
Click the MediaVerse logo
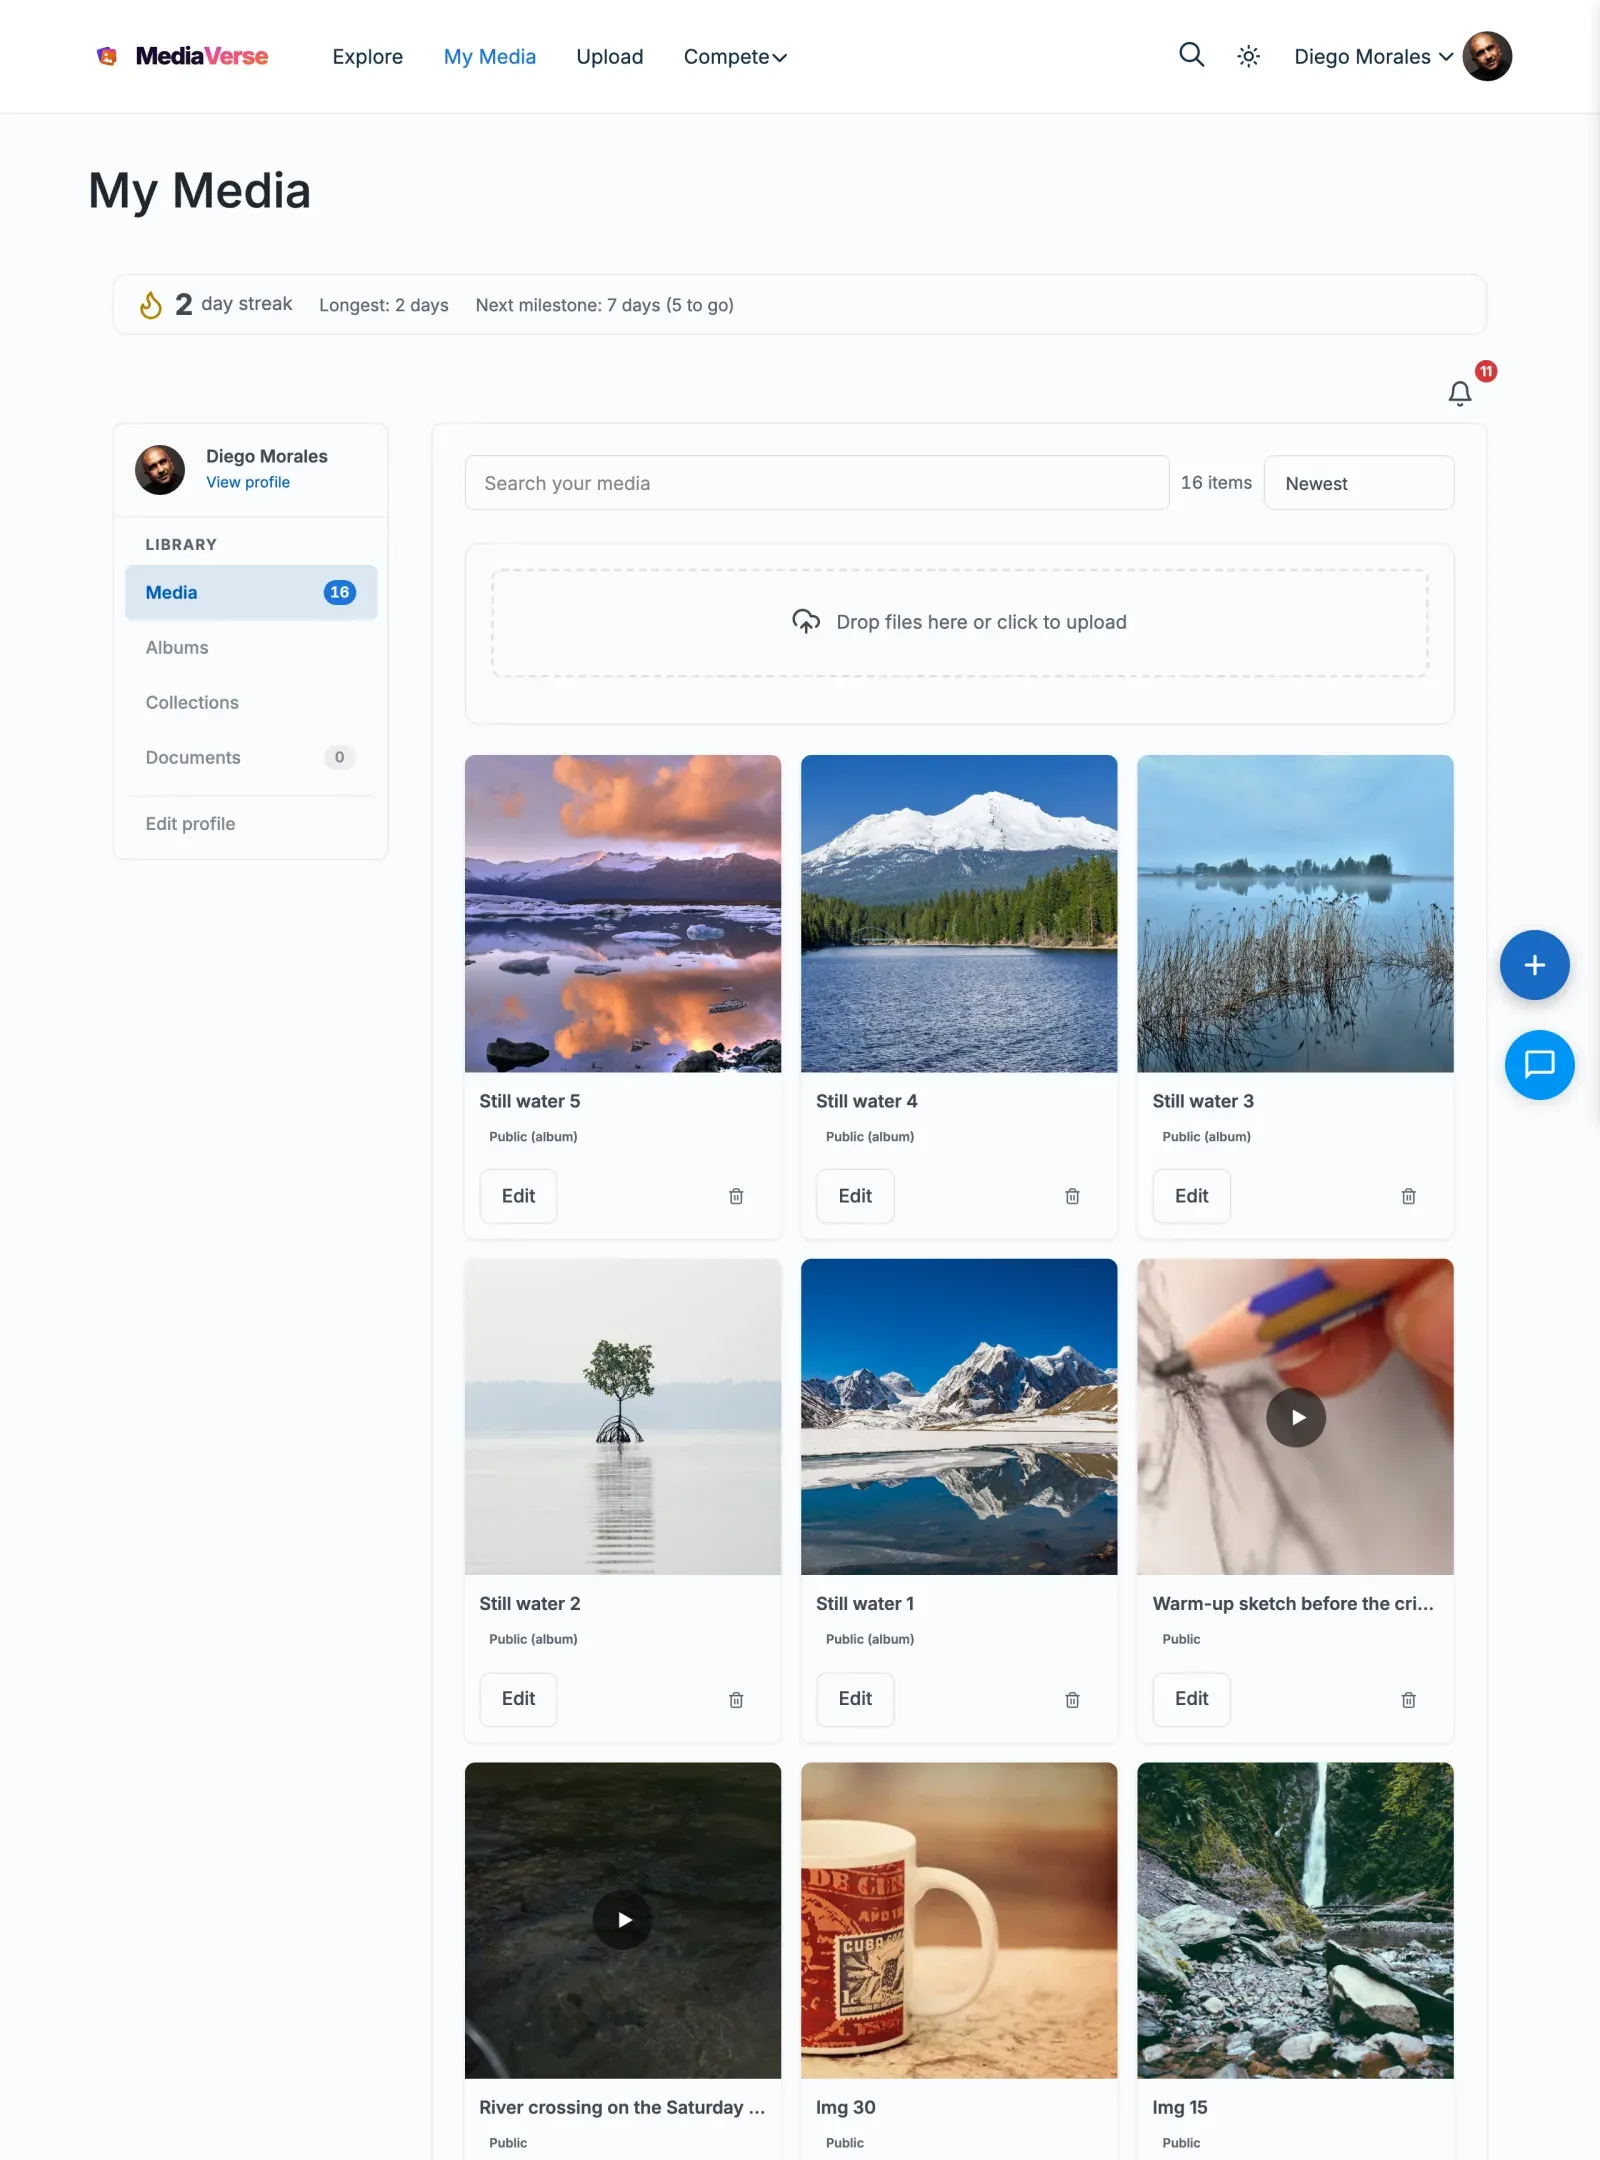(182, 56)
